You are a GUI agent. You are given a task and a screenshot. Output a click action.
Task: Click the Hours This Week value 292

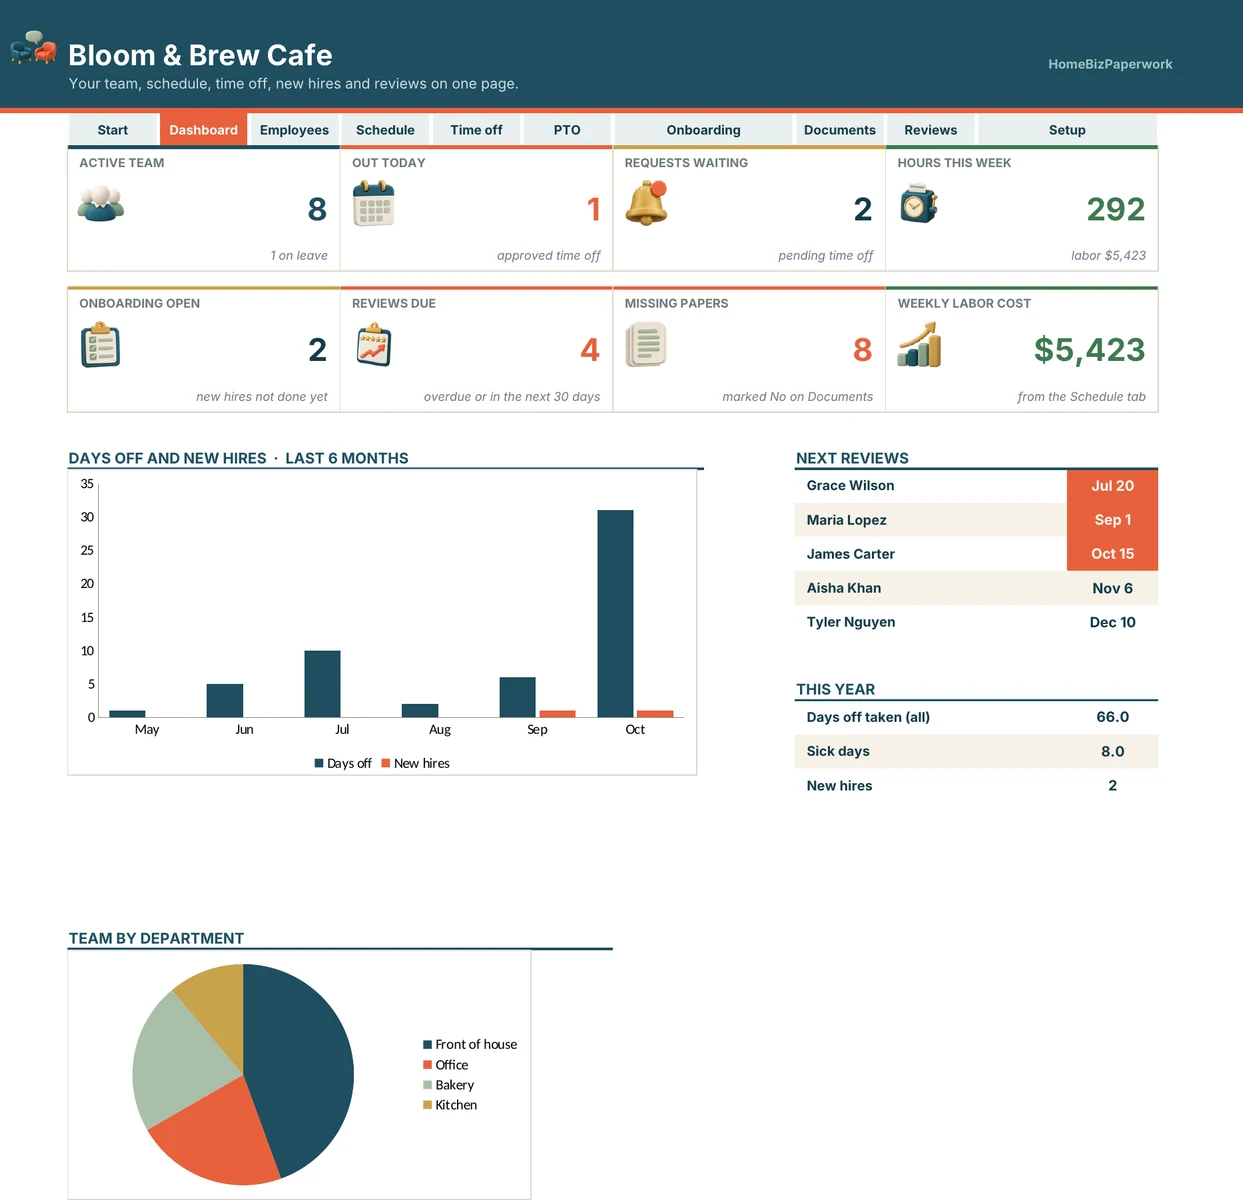pos(1116,209)
